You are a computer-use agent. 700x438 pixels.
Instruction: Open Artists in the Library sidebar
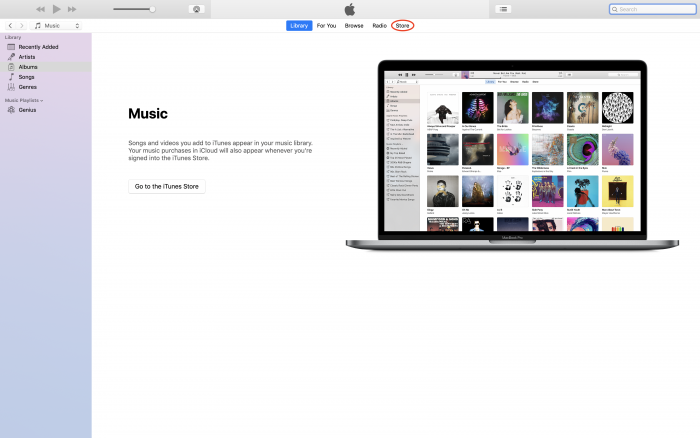[27, 56]
